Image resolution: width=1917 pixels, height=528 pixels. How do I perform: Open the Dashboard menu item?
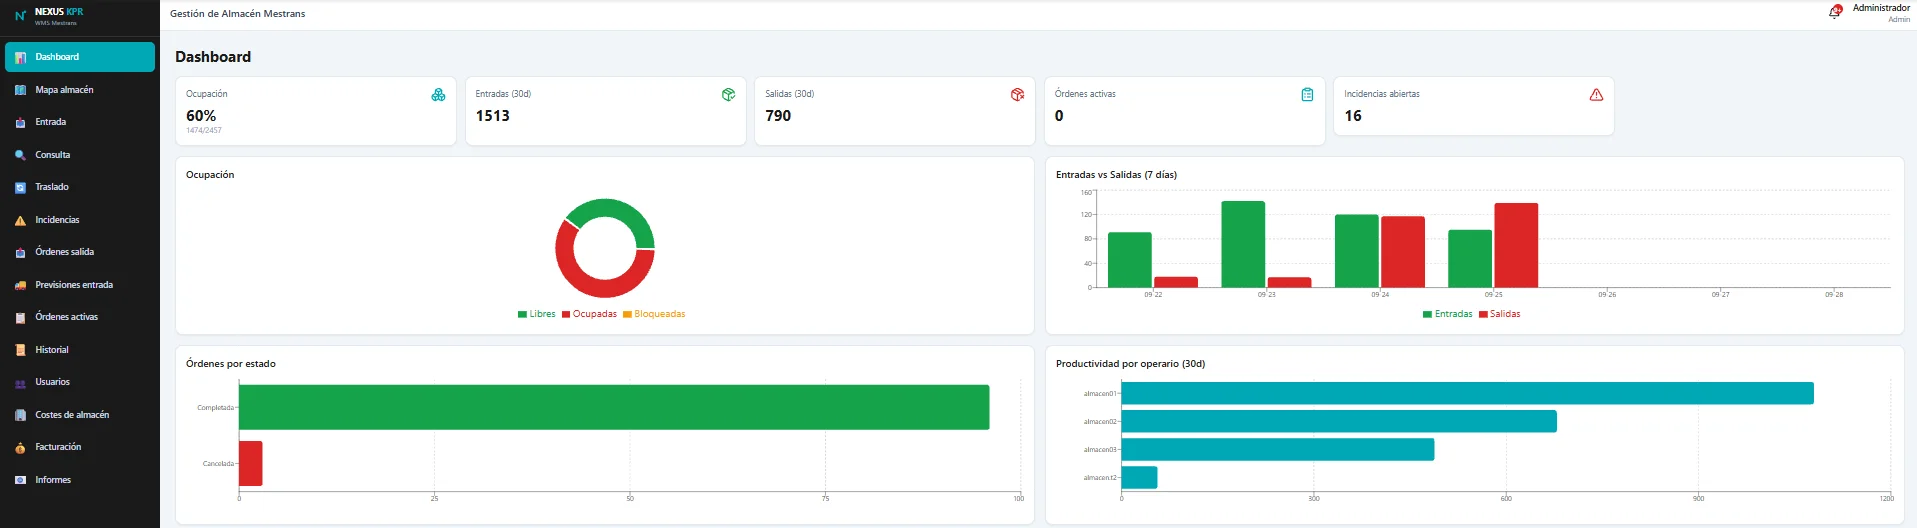(80, 57)
